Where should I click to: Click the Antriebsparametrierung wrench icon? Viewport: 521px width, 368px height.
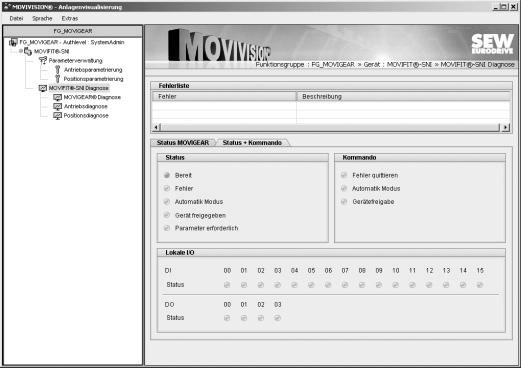coord(57,70)
